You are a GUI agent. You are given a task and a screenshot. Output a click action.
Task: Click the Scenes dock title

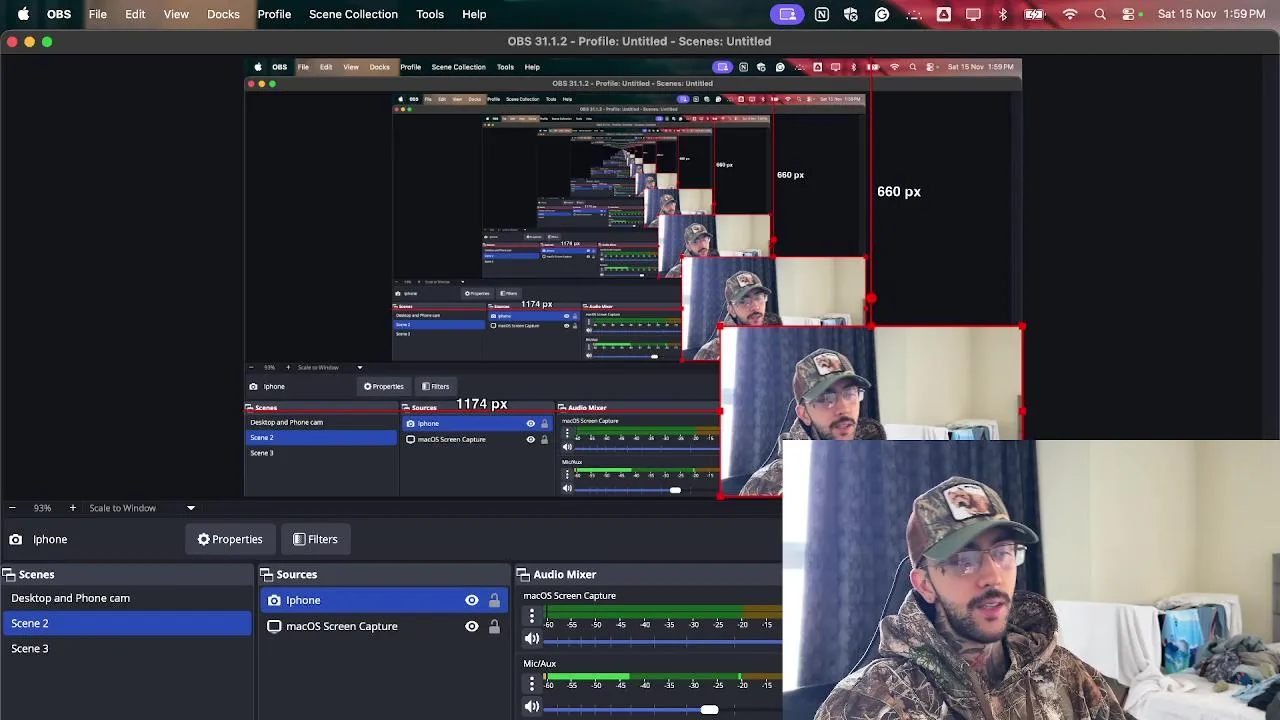click(x=36, y=574)
